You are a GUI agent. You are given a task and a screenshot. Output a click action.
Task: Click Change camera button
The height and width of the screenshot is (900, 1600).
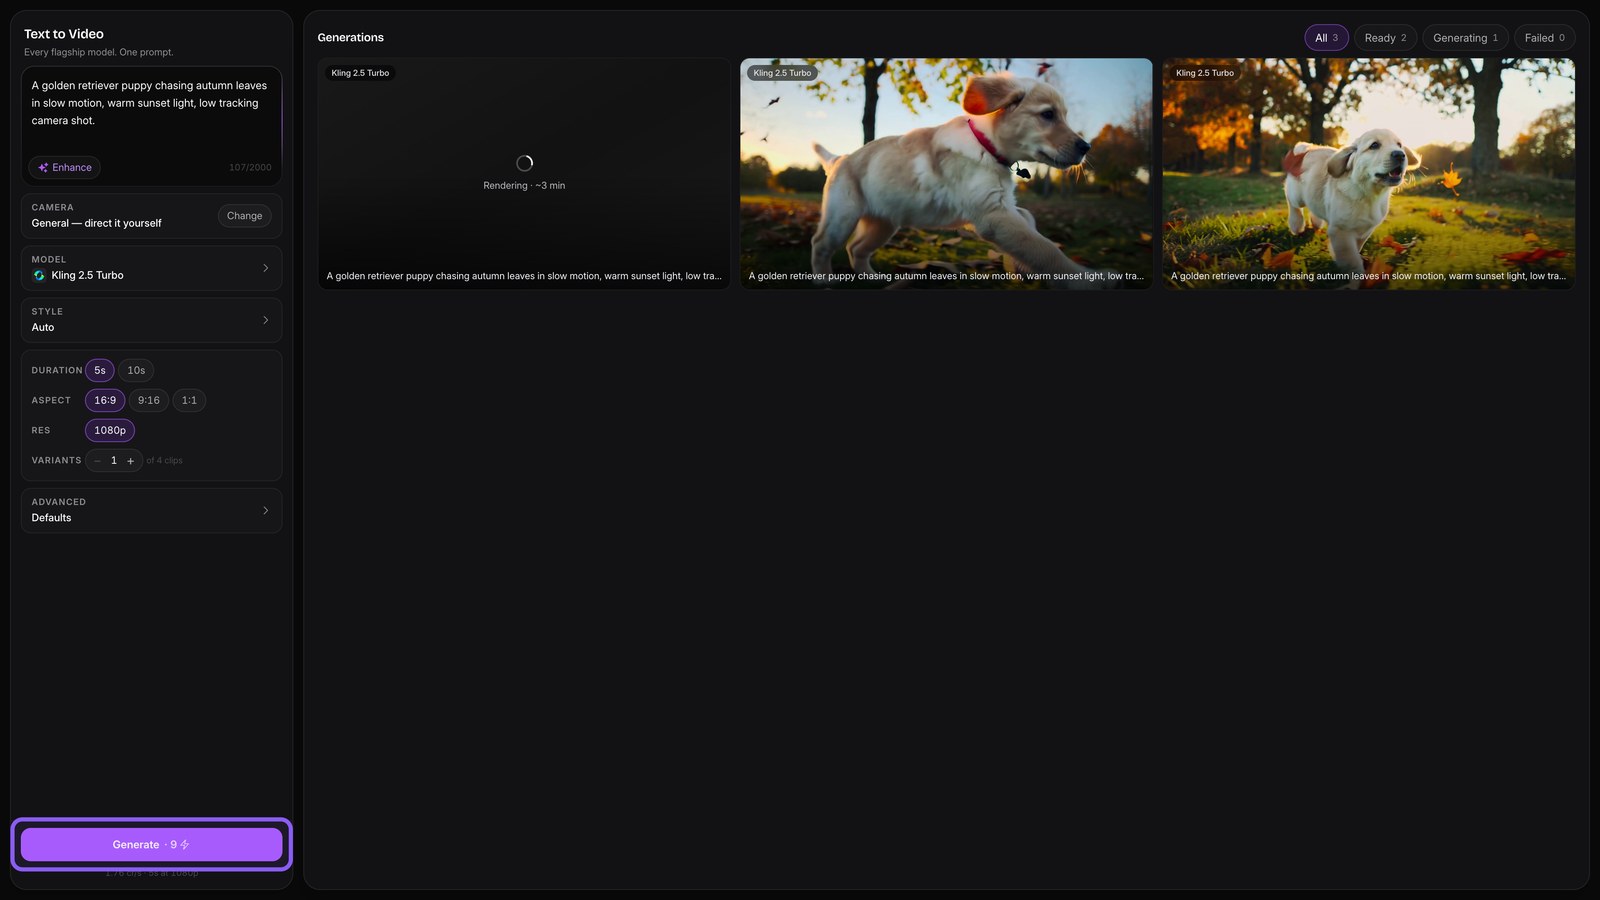244,216
